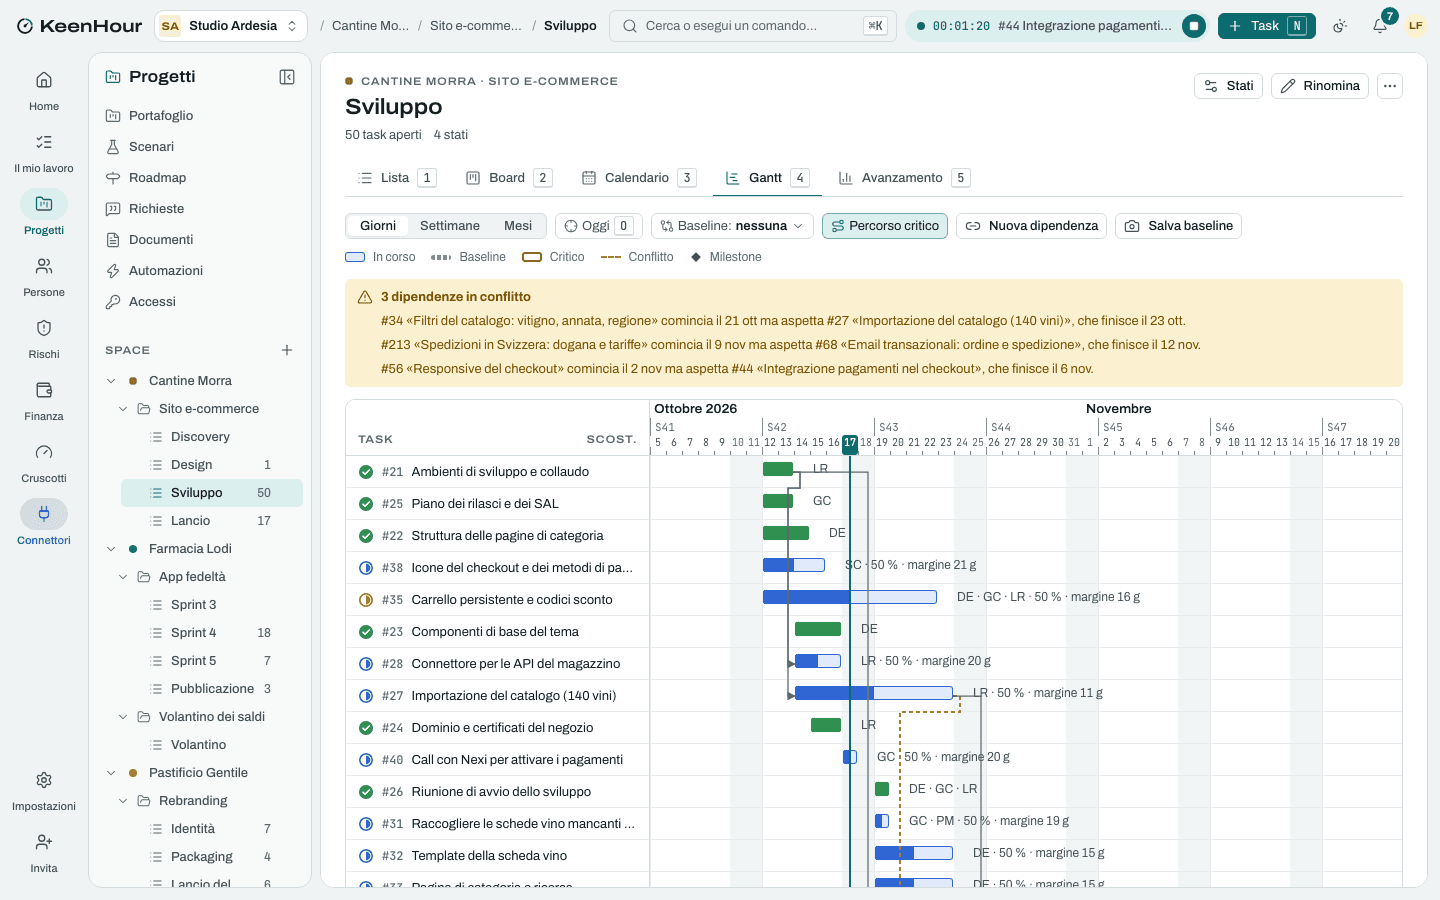
Task: Click the theme toggle icon in header
Action: point(1341,26)
